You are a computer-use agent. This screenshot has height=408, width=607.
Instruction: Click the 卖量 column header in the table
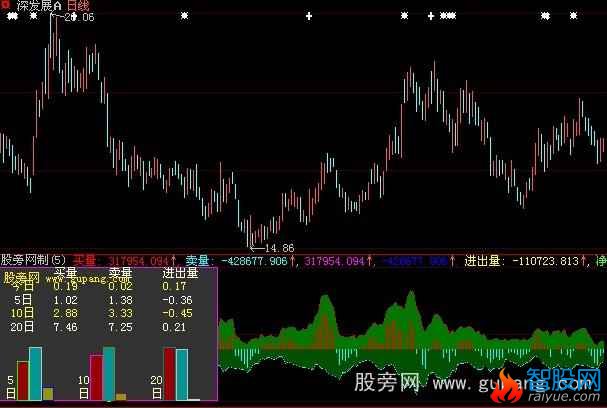click(120, 273)
